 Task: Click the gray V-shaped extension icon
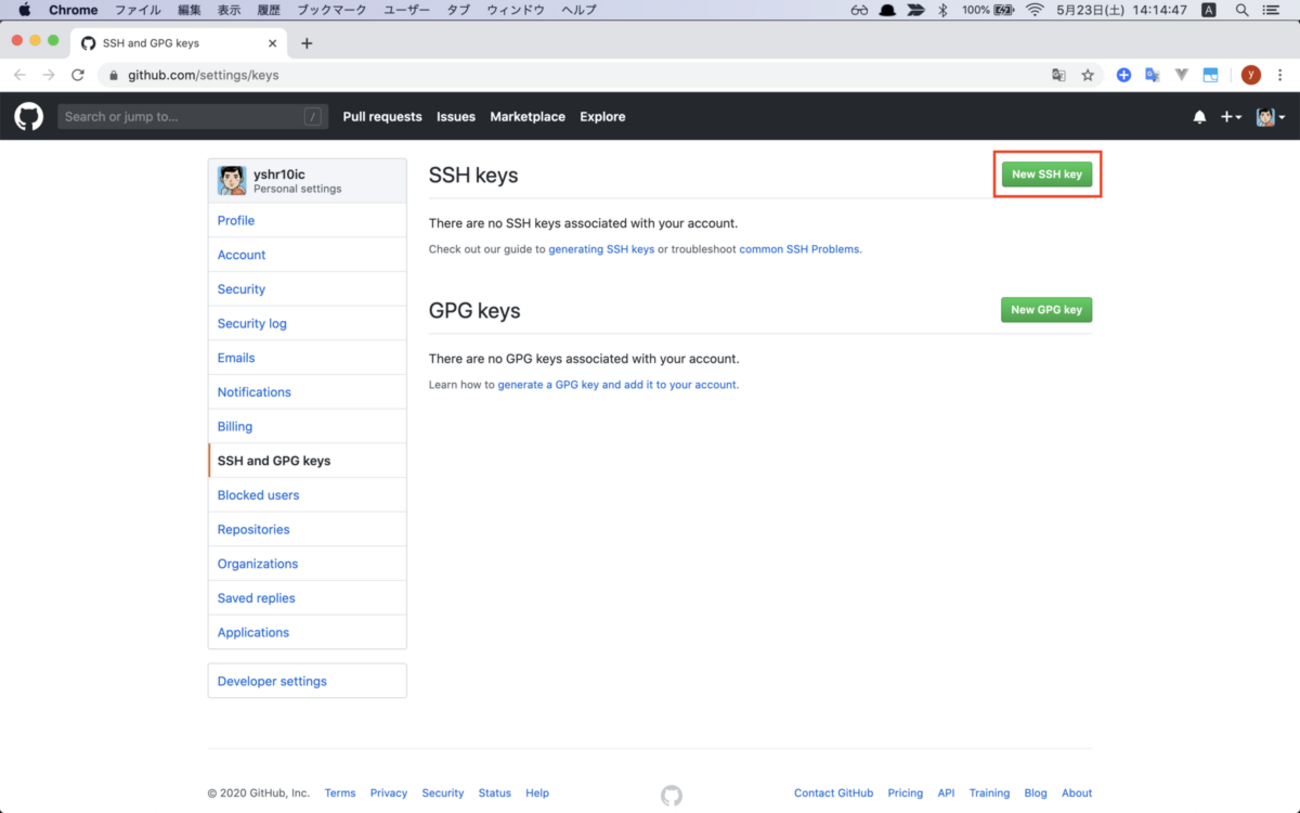[1182, 75]
